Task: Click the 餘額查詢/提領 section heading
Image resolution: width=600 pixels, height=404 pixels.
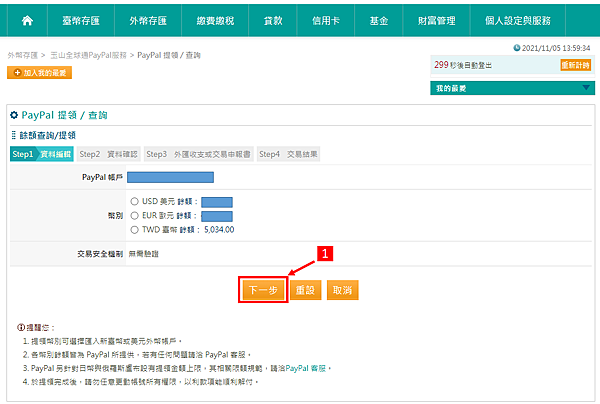Action: tap(47, 135)
